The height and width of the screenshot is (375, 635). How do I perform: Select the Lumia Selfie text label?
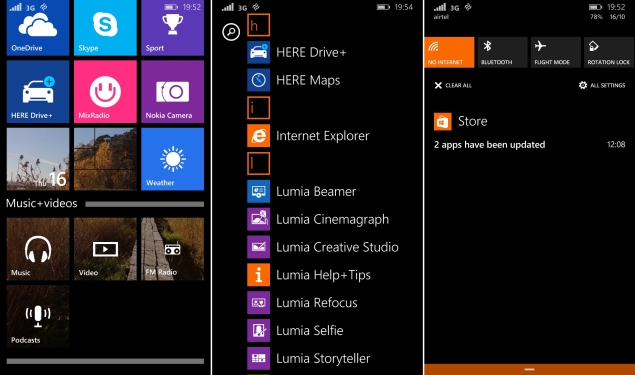pos(309,330)
